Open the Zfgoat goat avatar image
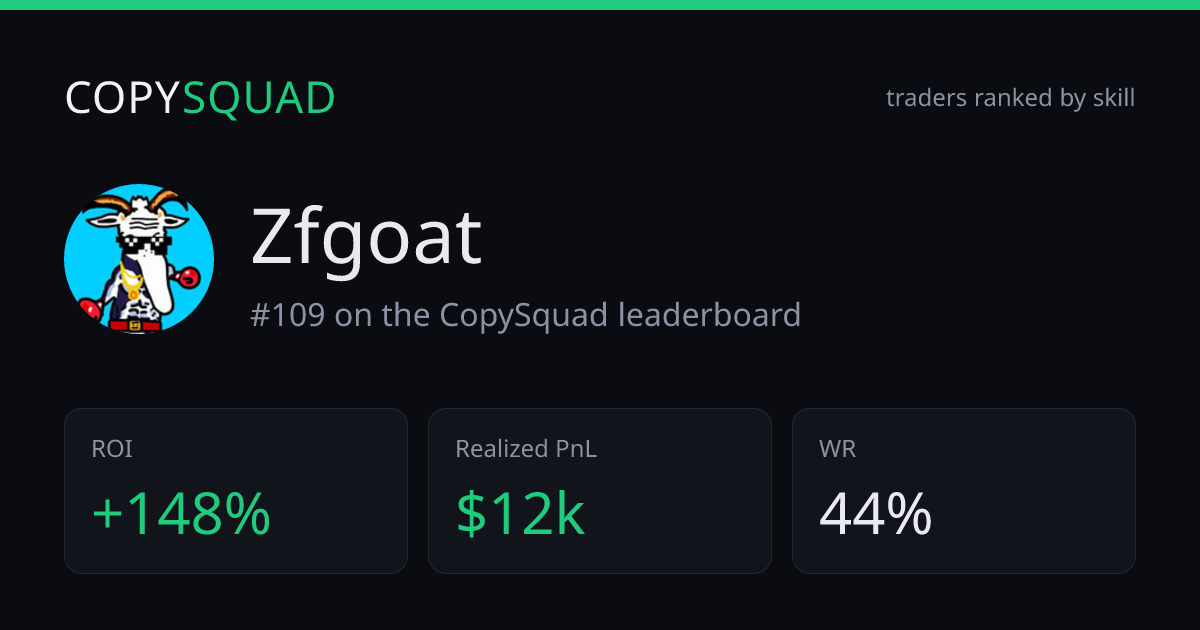Screen dimensions: 1200x630 pyautogui.click(x=139, y=258)
